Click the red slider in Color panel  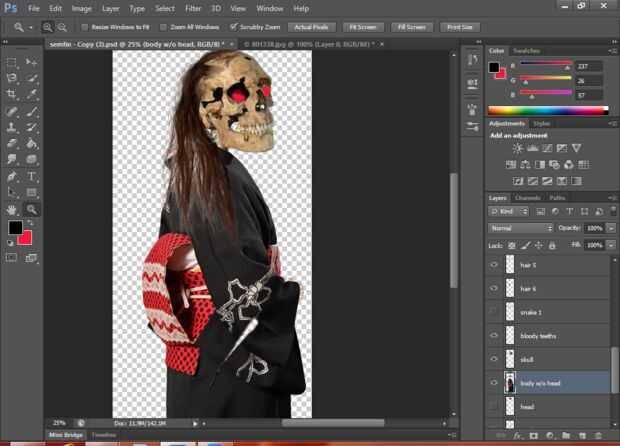pyautogui.click(x=546, y=63)
